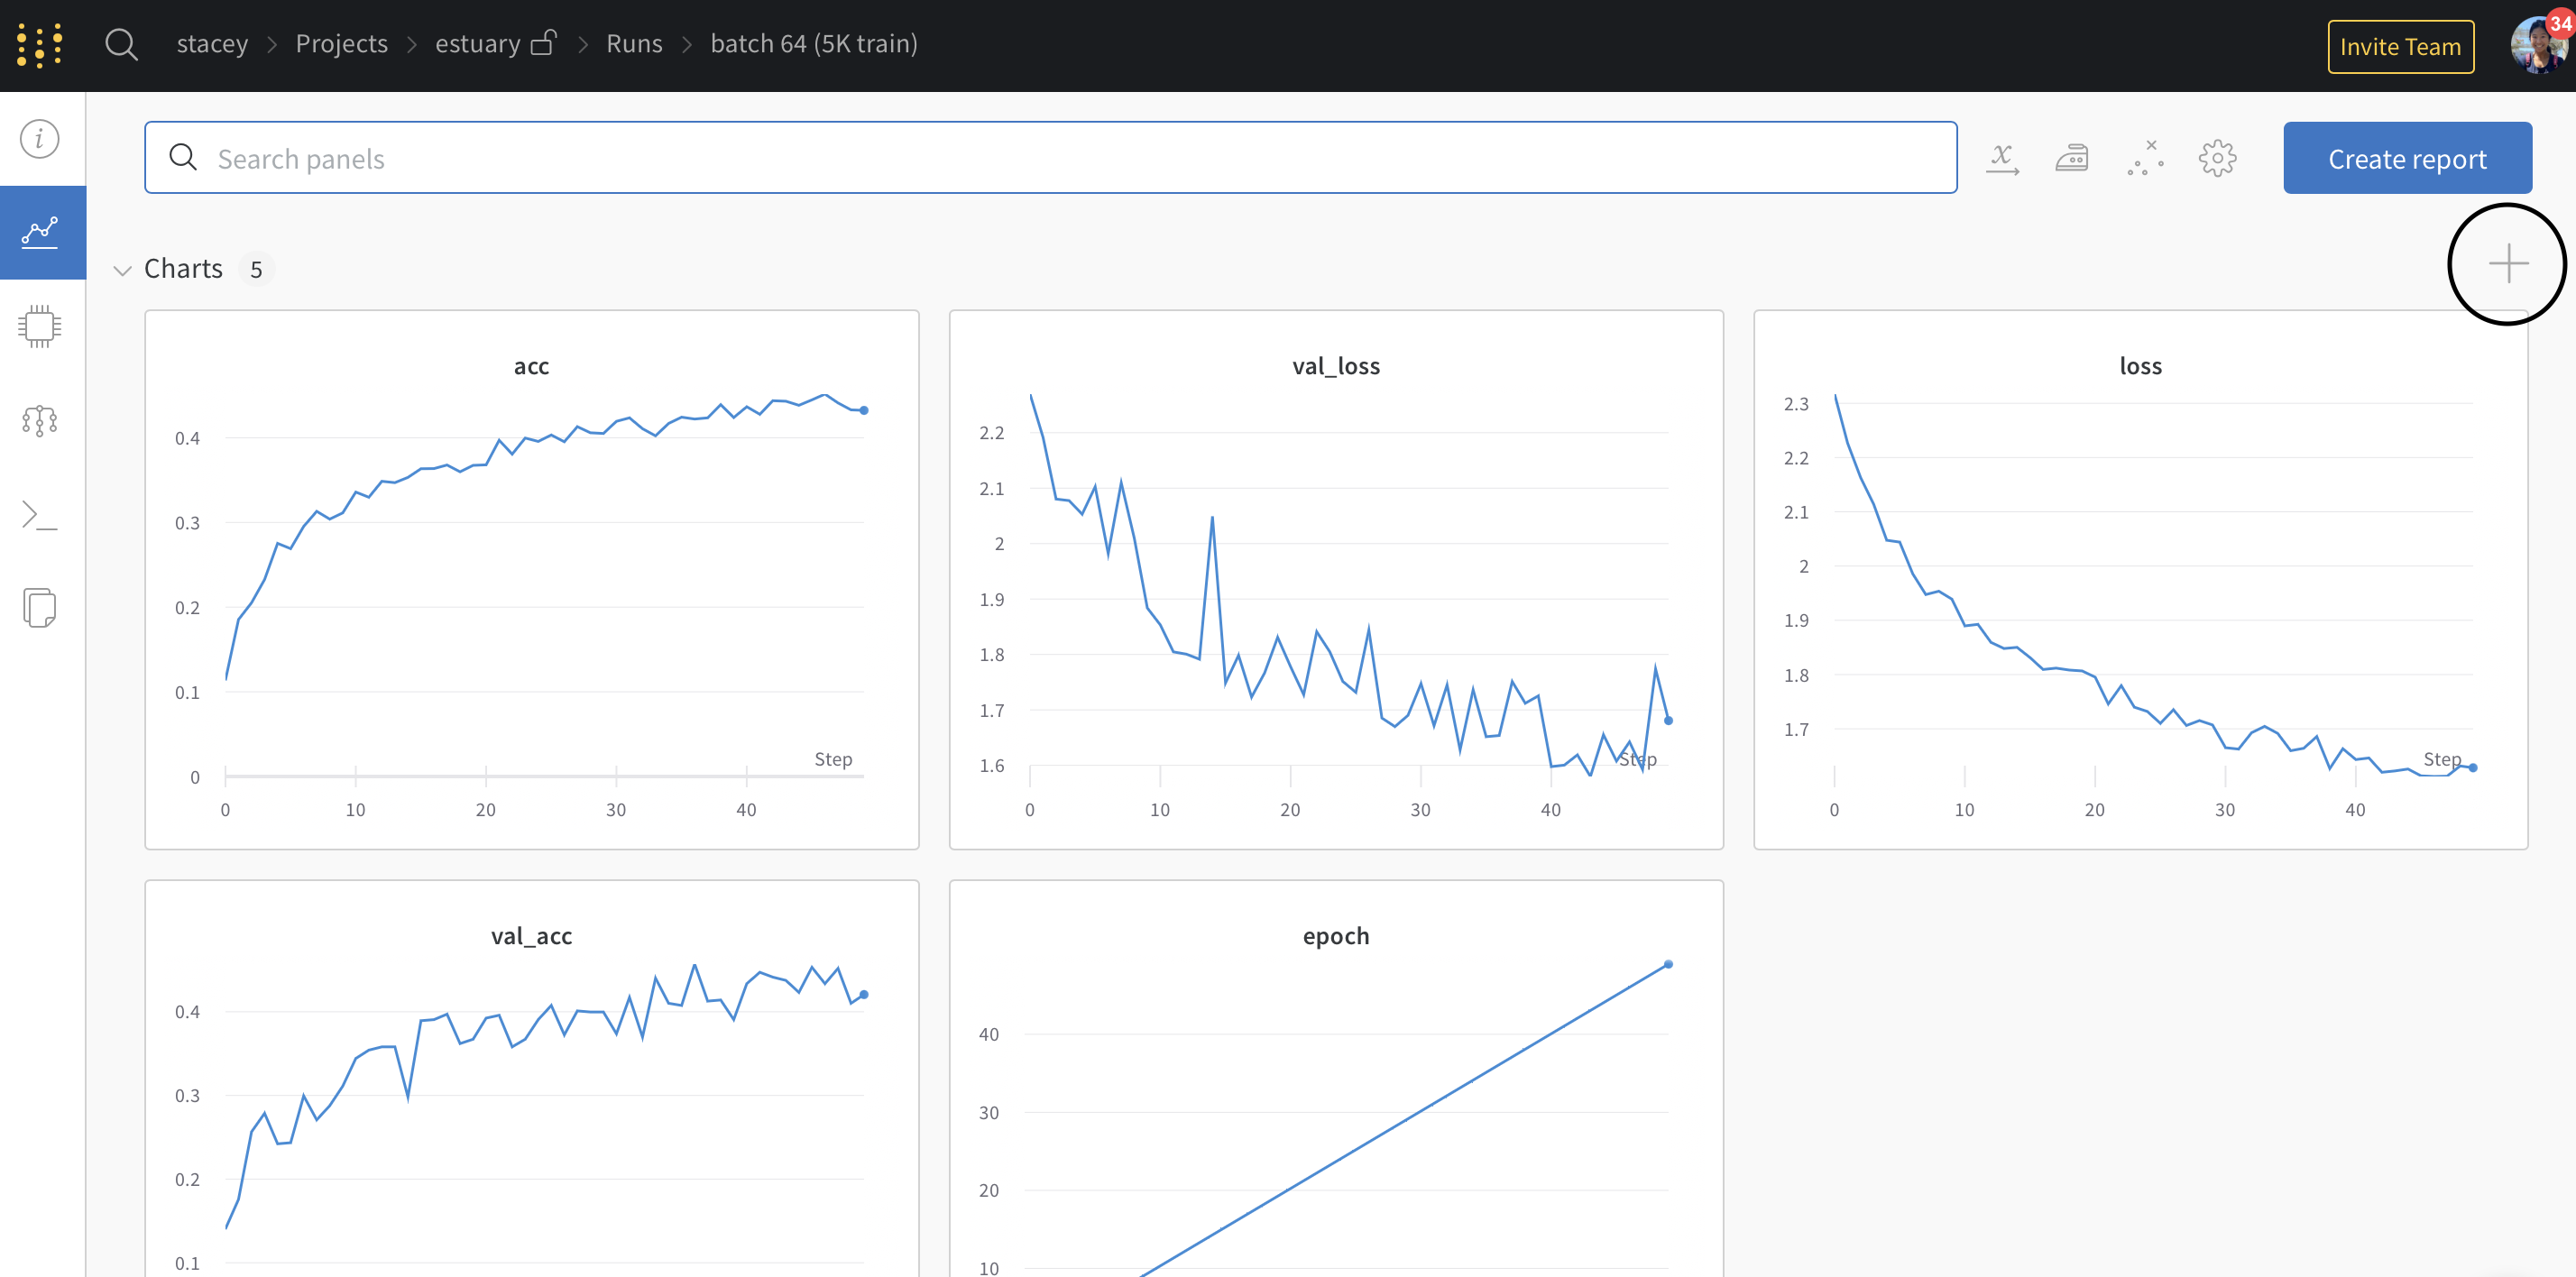
Task: Click the Create report button
Action: [x=2406, y=158]
